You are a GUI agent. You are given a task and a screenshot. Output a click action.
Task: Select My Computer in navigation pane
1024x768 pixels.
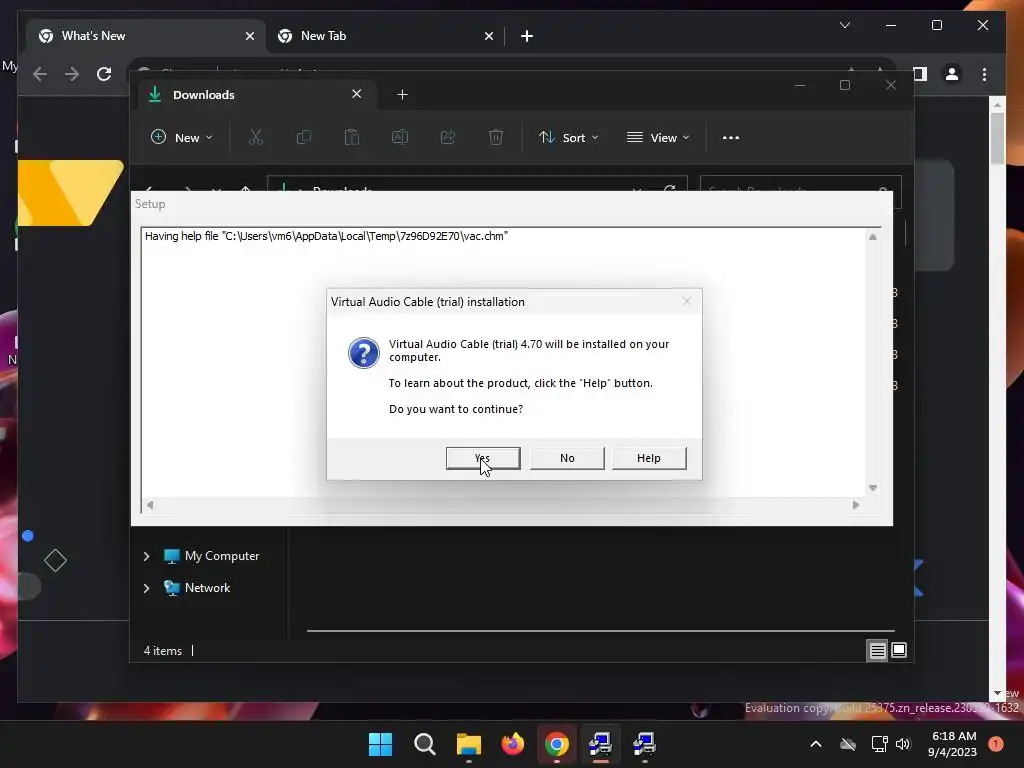click(x=212, y=556)
